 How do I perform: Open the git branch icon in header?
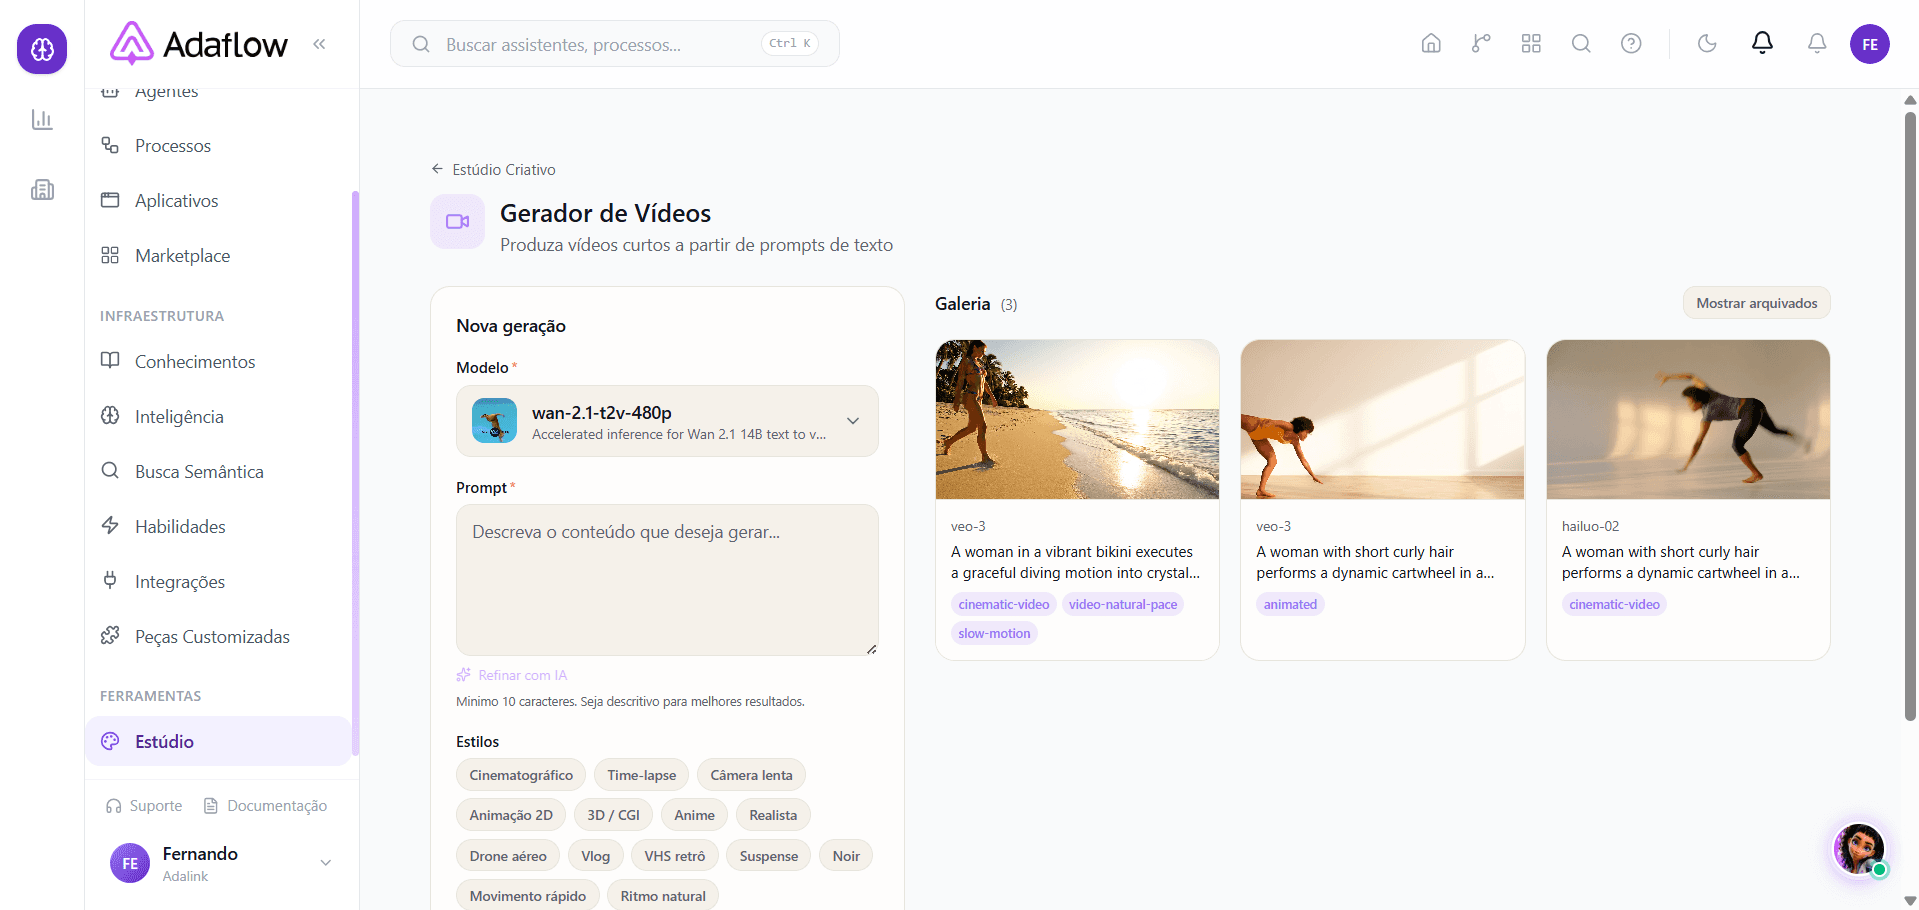pyautogui.click(x=1481, y=44)
